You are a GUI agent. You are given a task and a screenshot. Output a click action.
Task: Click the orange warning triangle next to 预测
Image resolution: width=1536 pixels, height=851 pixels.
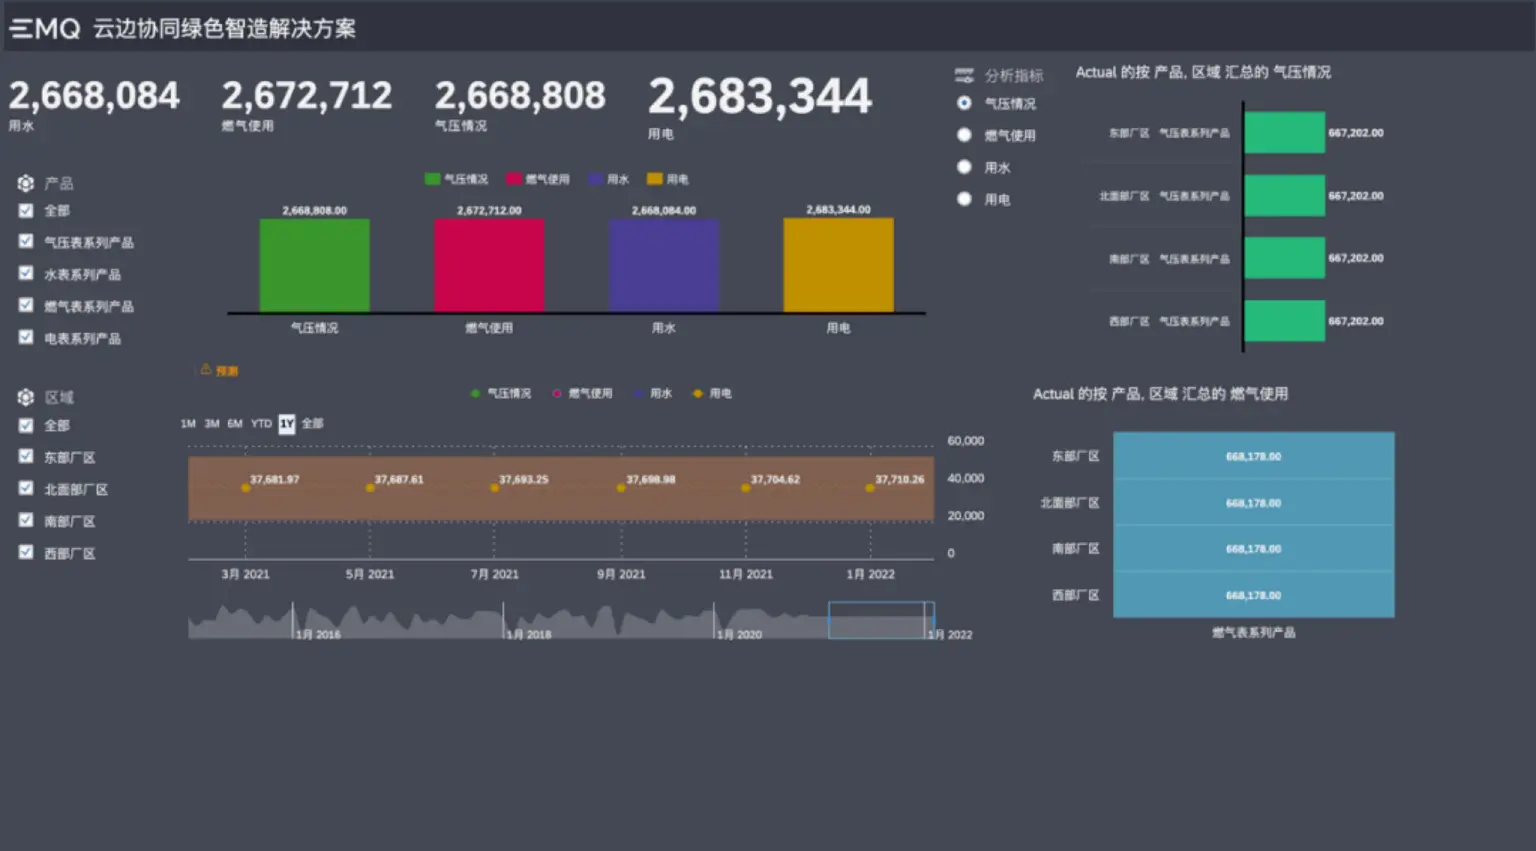[206, 370]
